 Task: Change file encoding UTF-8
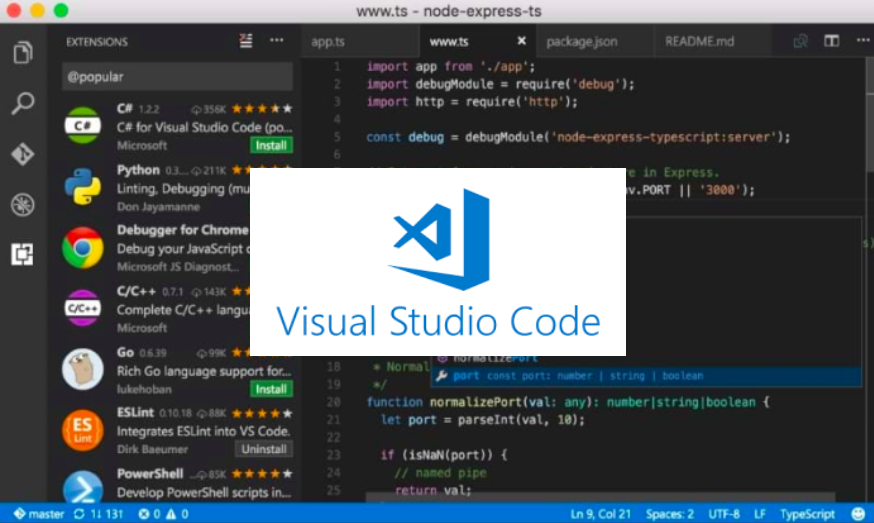tap(724, 514)
